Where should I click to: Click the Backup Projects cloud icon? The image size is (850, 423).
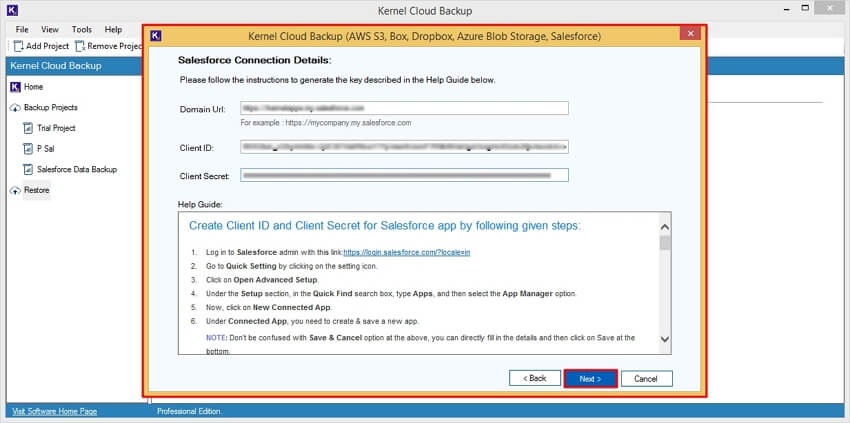click(15, 108)
